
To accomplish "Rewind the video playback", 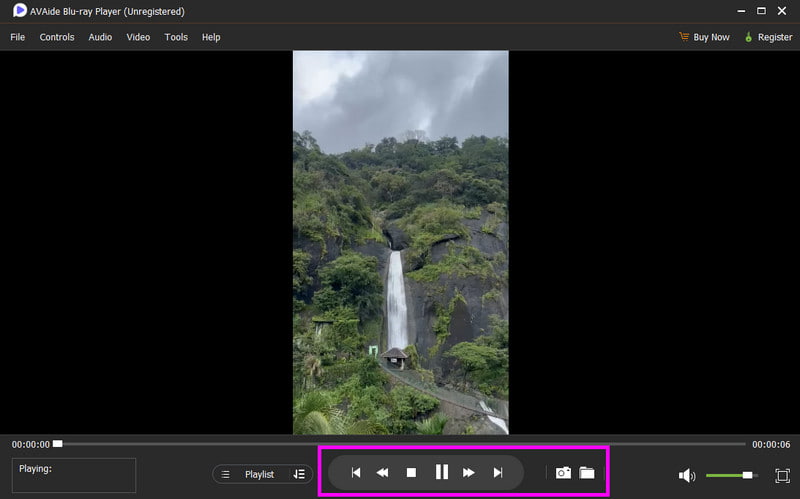I will coord(382,473).
